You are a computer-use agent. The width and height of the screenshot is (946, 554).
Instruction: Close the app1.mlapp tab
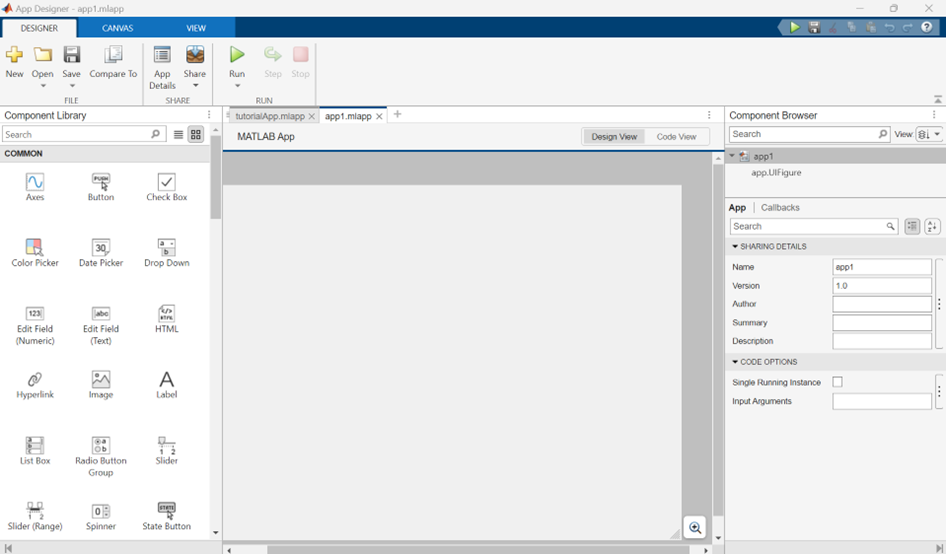[379, 116]
